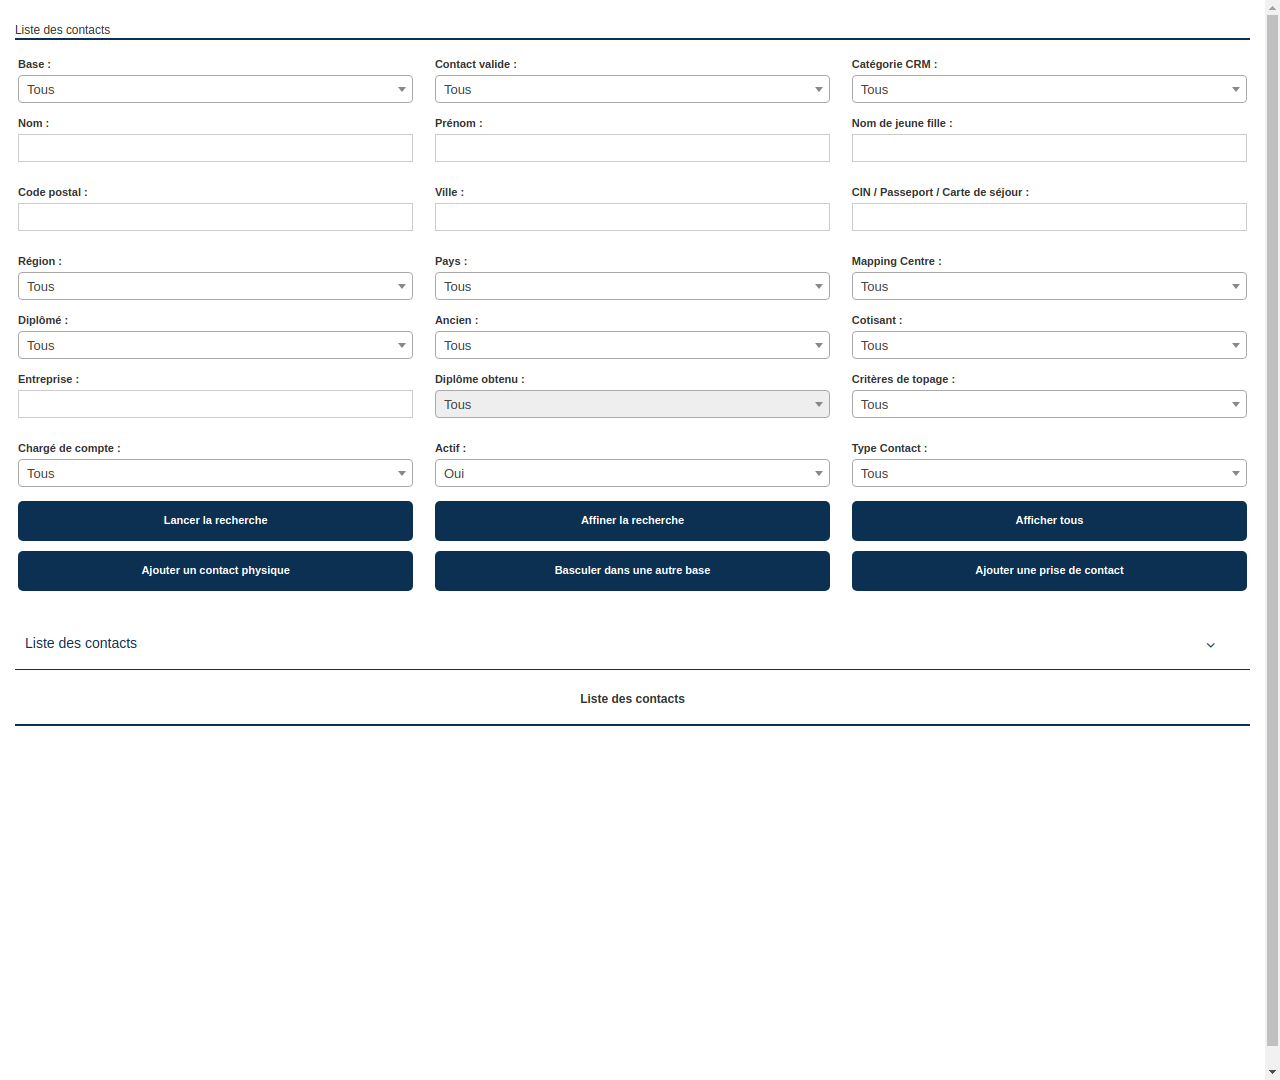Screen dimensions: 1280x1080
Task: Collapse the Liste des contacts section
Action: 1210,645
